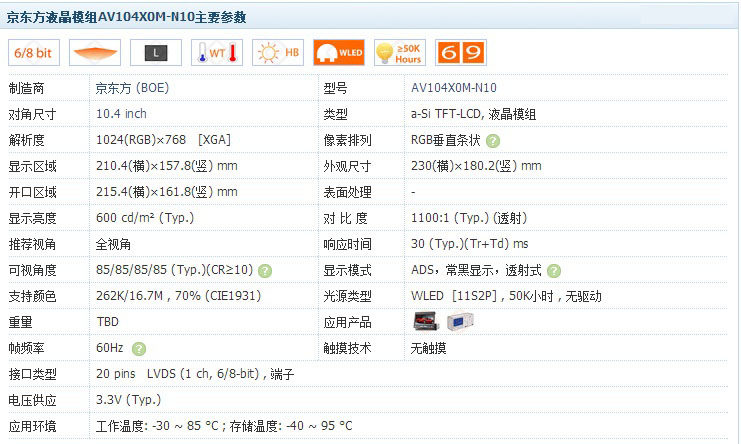Click the orange wide viewing angle icon
Screen dimensions: 741x444
pyautogui.click(x=95, y=53)
